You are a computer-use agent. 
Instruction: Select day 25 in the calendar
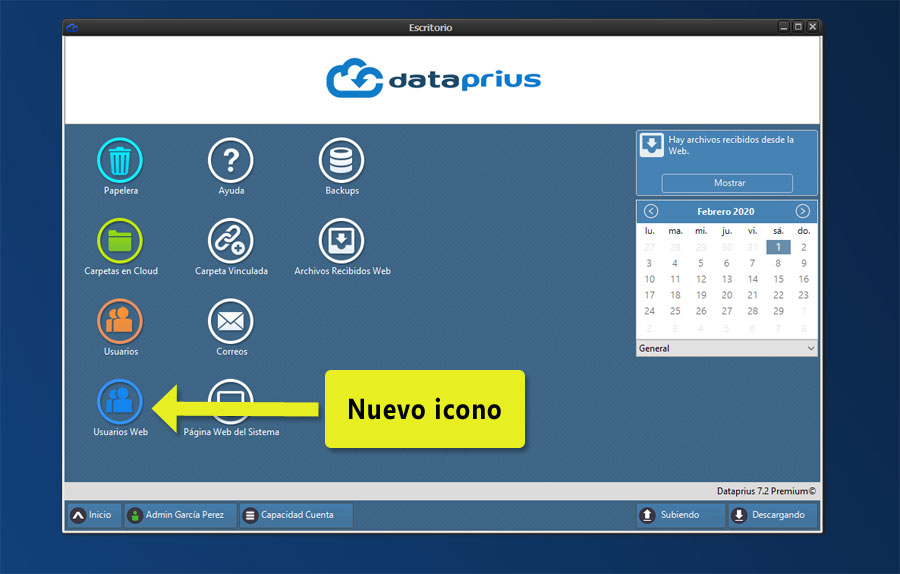tap(676, 311)
